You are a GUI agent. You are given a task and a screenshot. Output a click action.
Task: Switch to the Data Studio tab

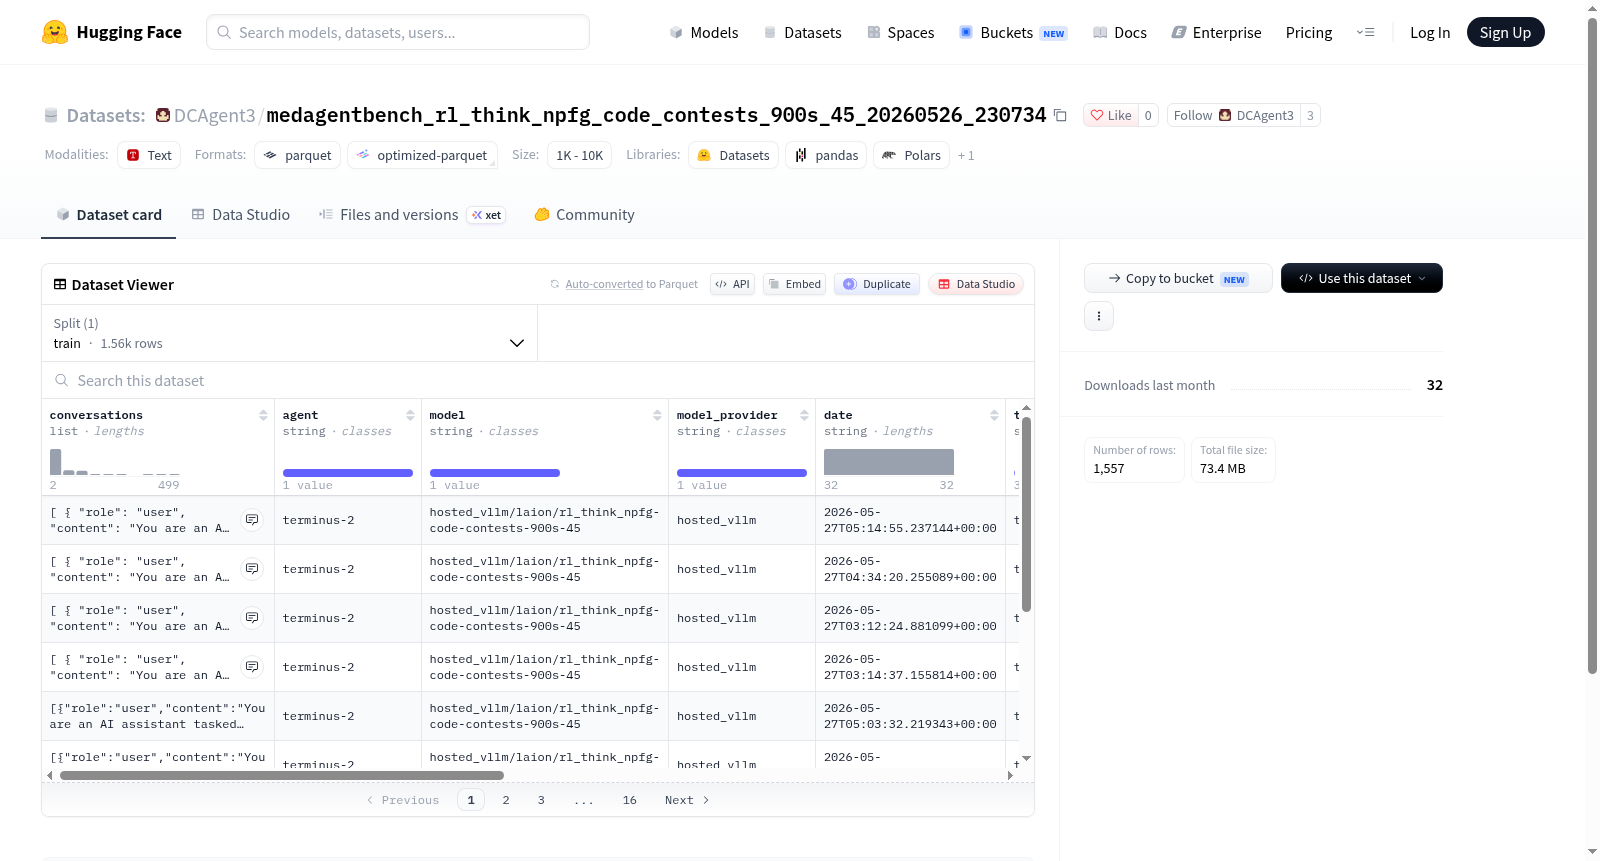[241, 215]
